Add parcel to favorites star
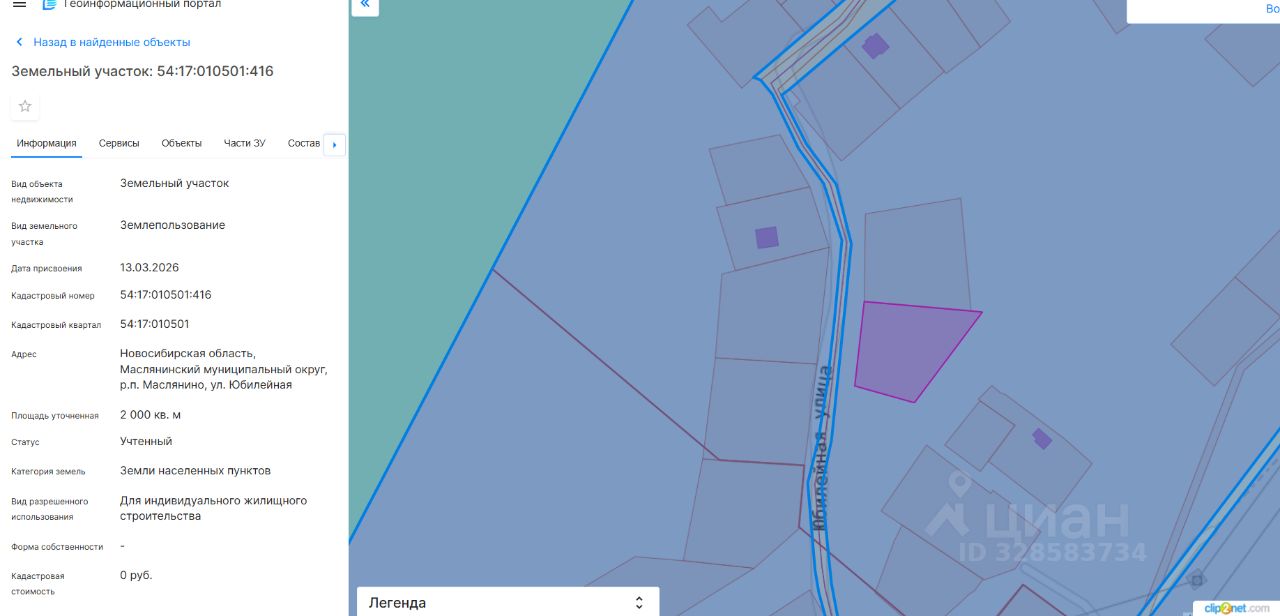Screen dimensions: 1280x616 (25, 106)
